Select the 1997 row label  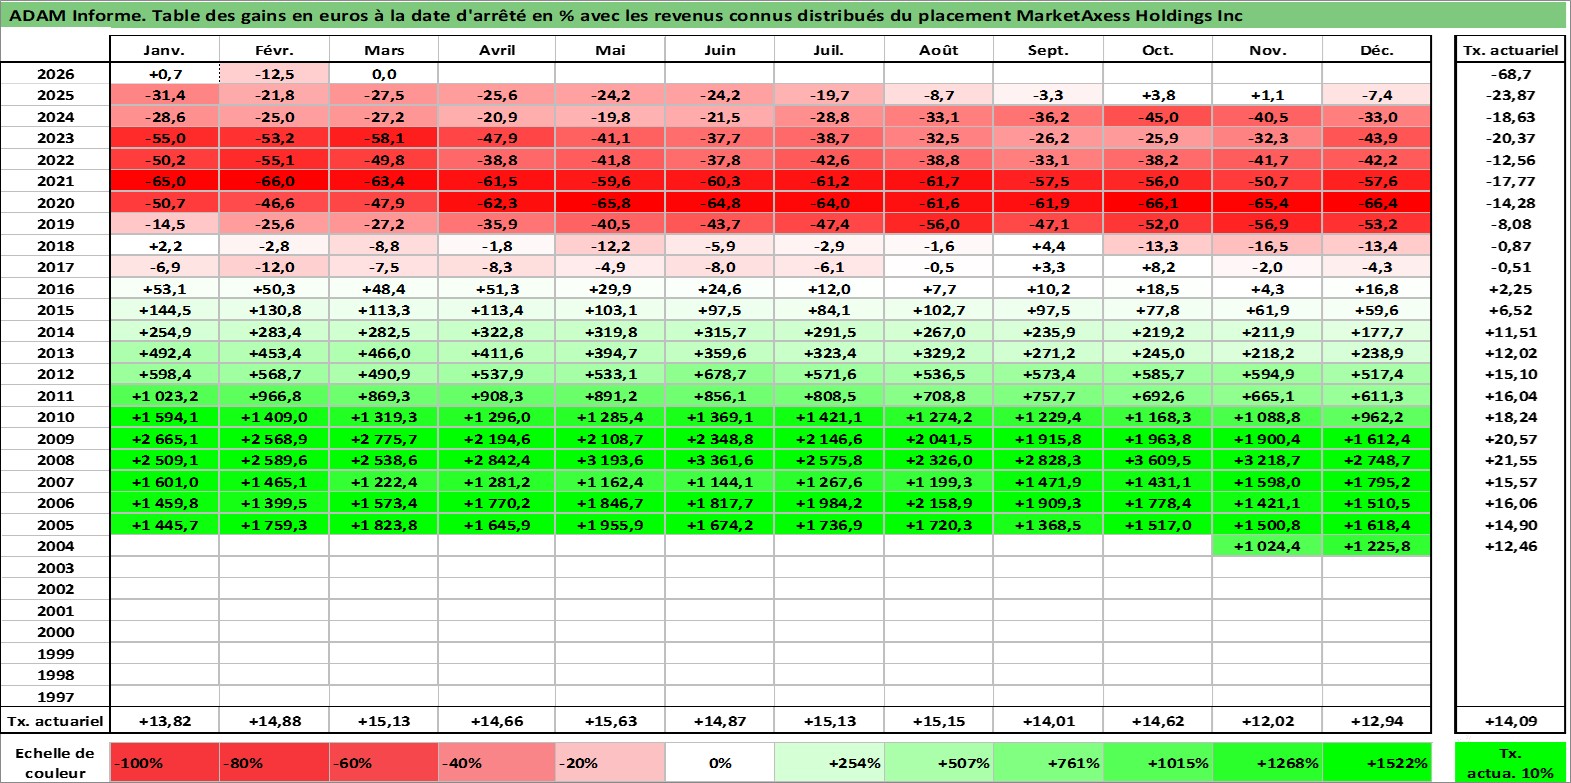pos(55,697)
